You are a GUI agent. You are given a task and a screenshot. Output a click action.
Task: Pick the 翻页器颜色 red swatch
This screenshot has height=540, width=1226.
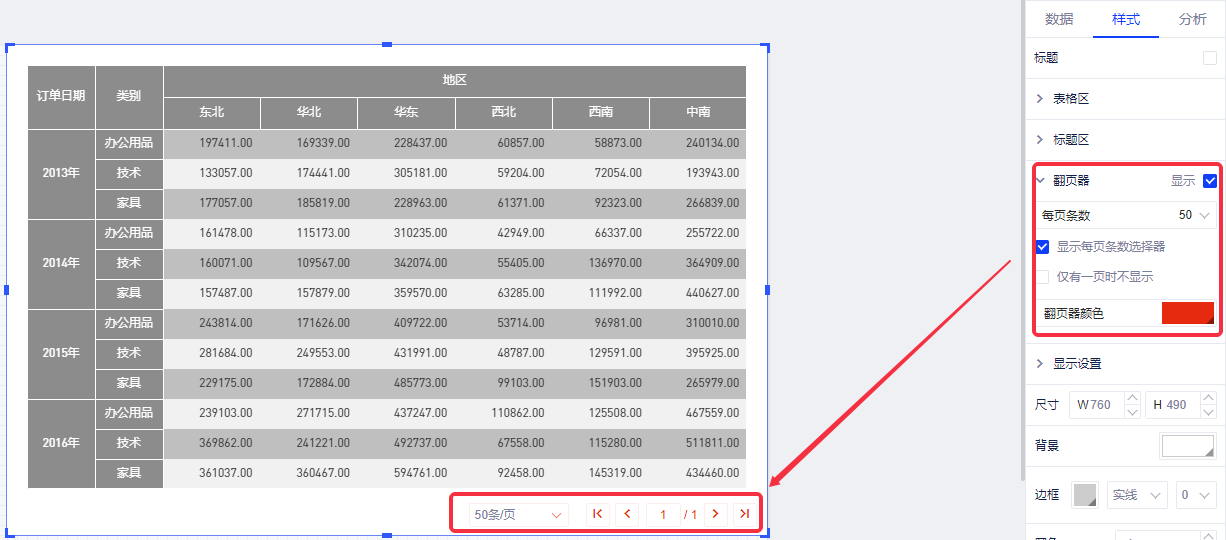[1187, 313]
